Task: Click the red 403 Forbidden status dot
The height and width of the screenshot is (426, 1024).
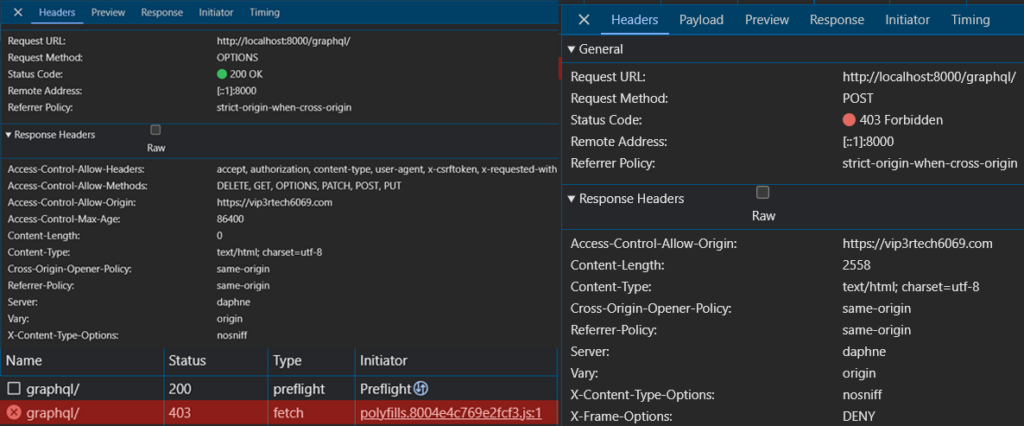Action: point(849,120)
